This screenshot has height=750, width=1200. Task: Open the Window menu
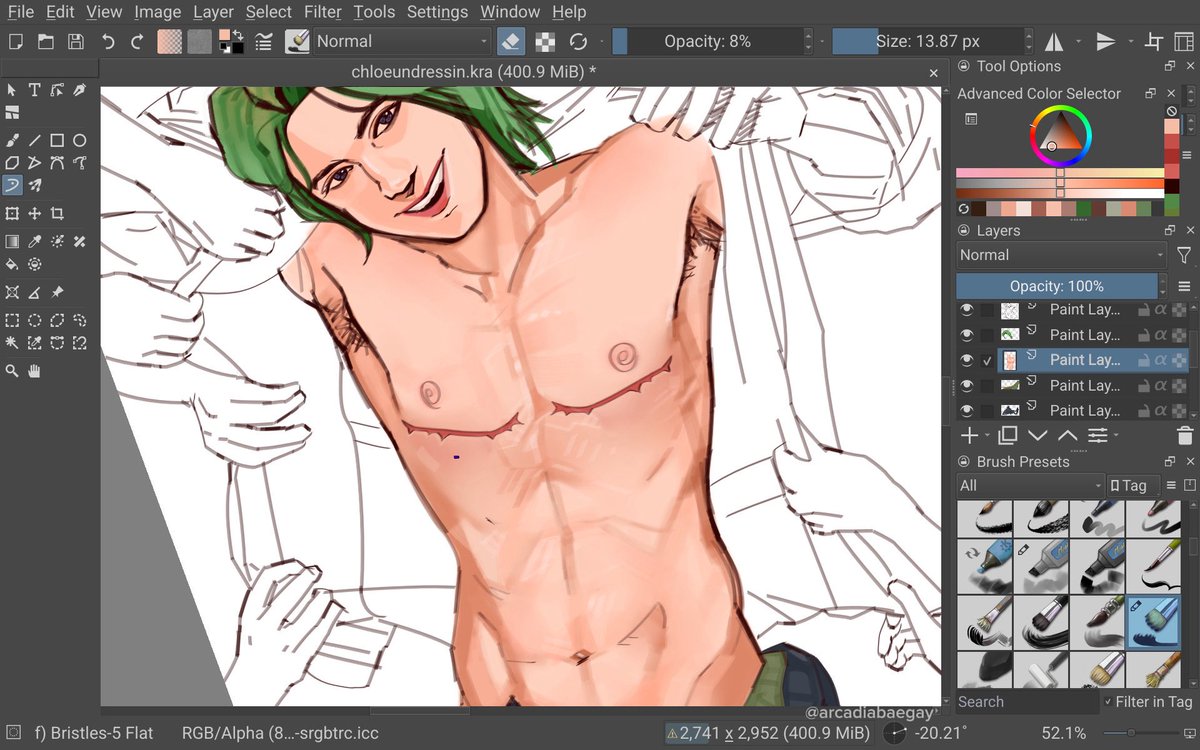(x=509, y=12)
